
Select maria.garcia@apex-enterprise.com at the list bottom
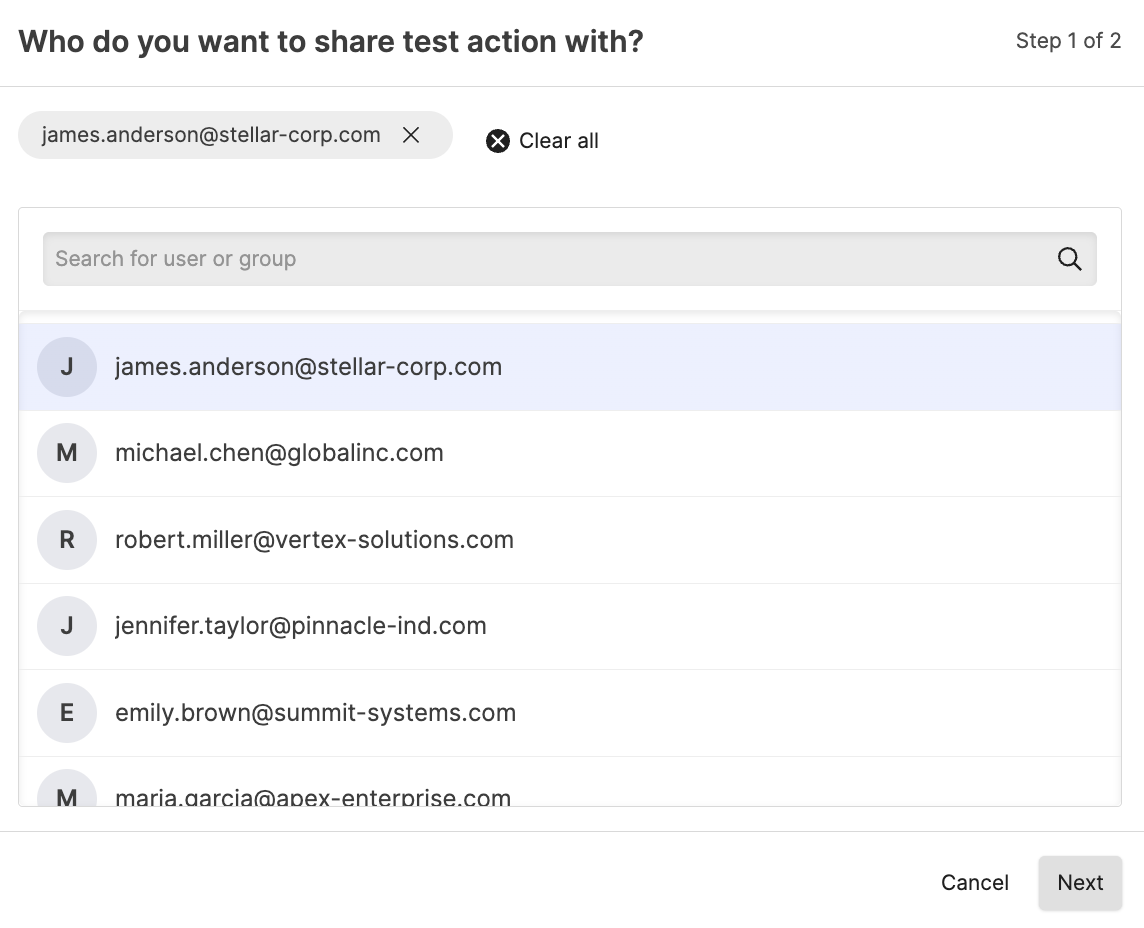pos(313,796)
